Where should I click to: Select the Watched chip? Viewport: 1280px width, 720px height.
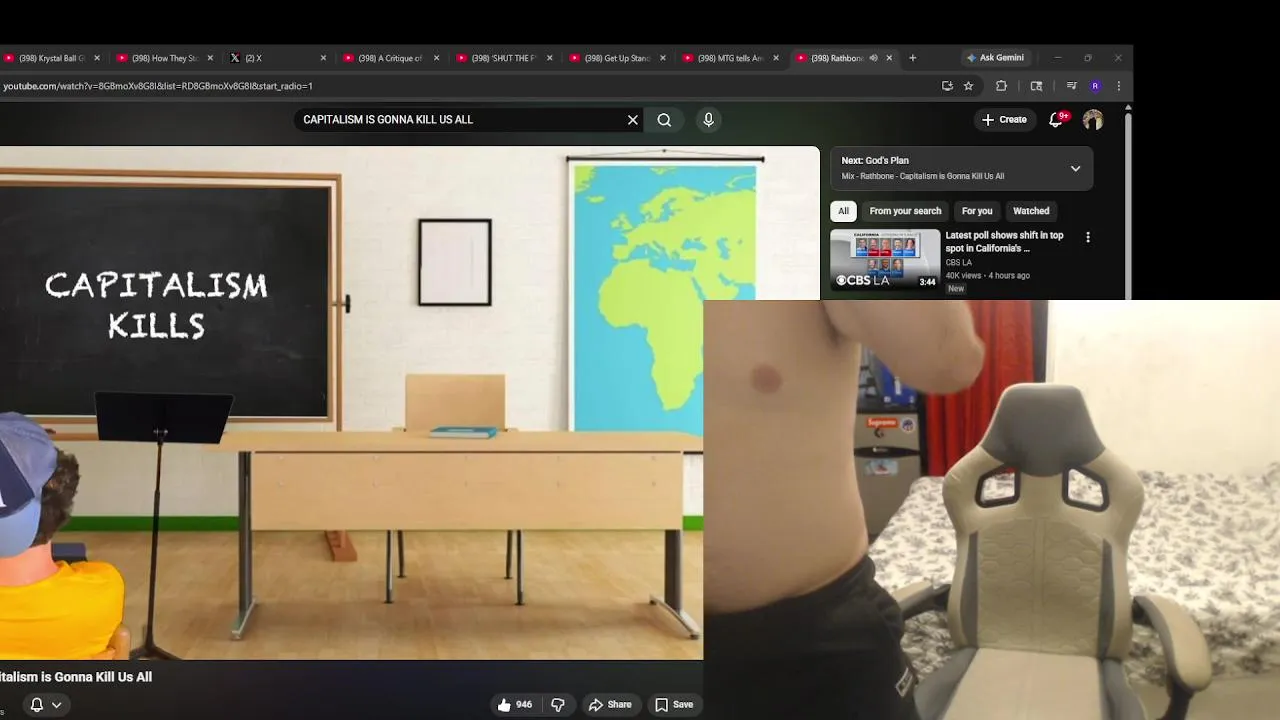tap(1031, 211)
